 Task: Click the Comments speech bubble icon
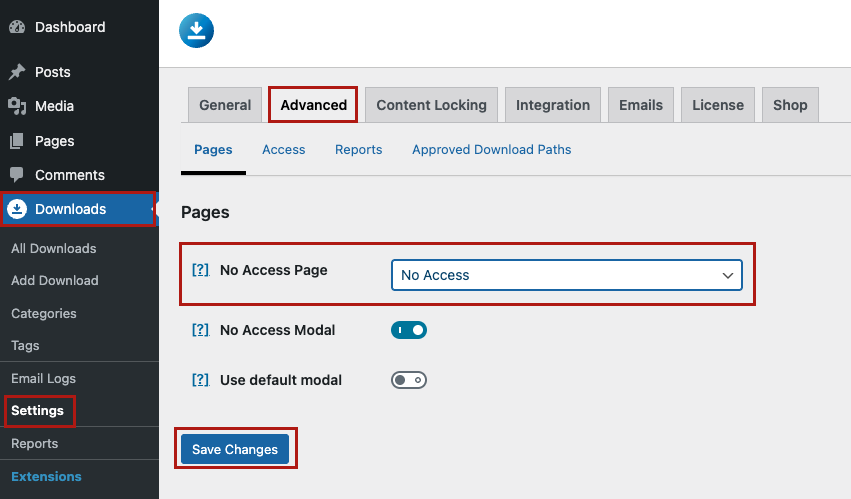tap(17, 174)
